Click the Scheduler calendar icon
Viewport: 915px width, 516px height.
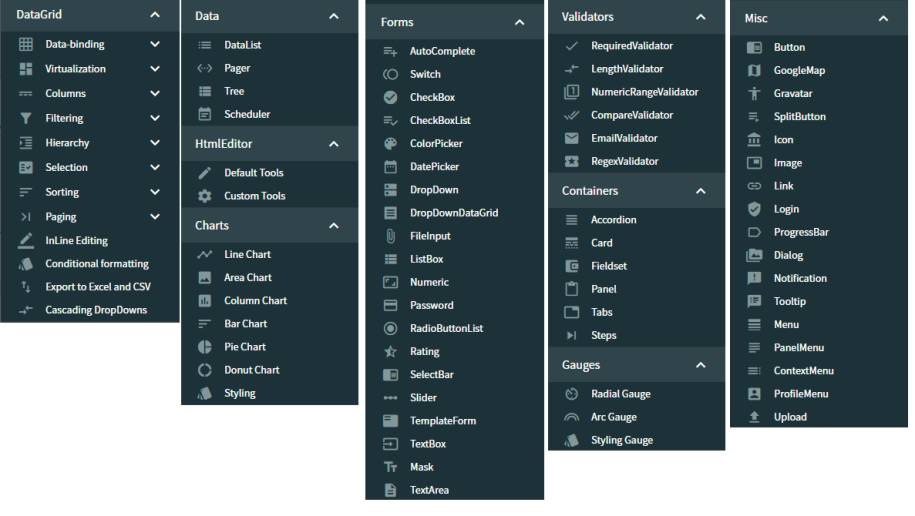pyautogui.click(x=205, y=114)
